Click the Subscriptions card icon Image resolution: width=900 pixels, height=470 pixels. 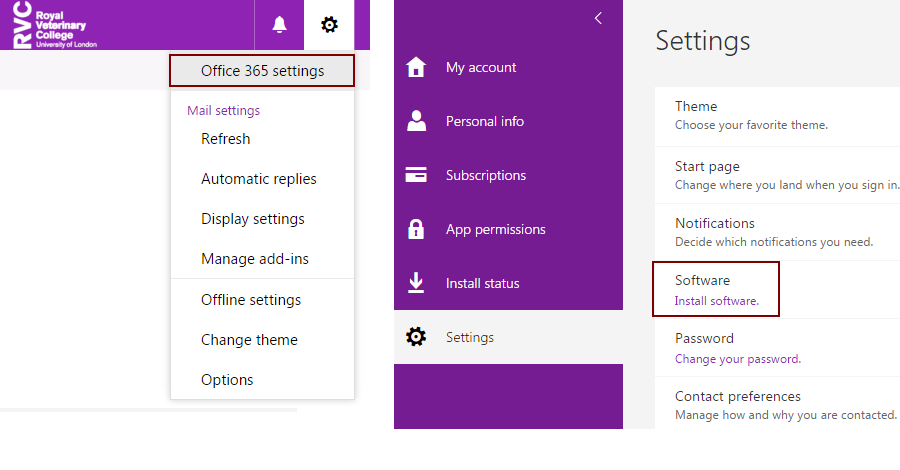pyautogui.click(x=416, y=174)
